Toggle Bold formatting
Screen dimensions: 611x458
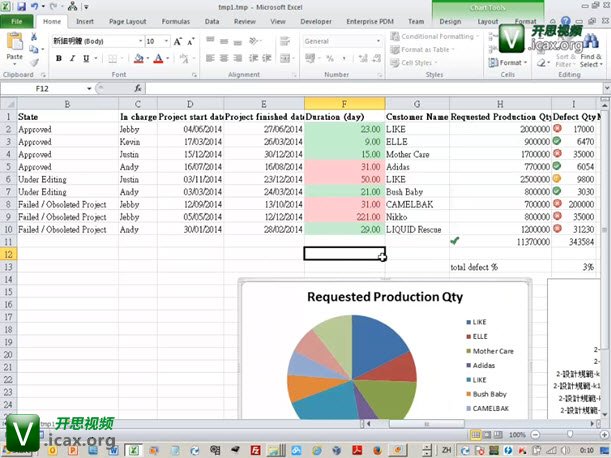click(x=59, y=58)
